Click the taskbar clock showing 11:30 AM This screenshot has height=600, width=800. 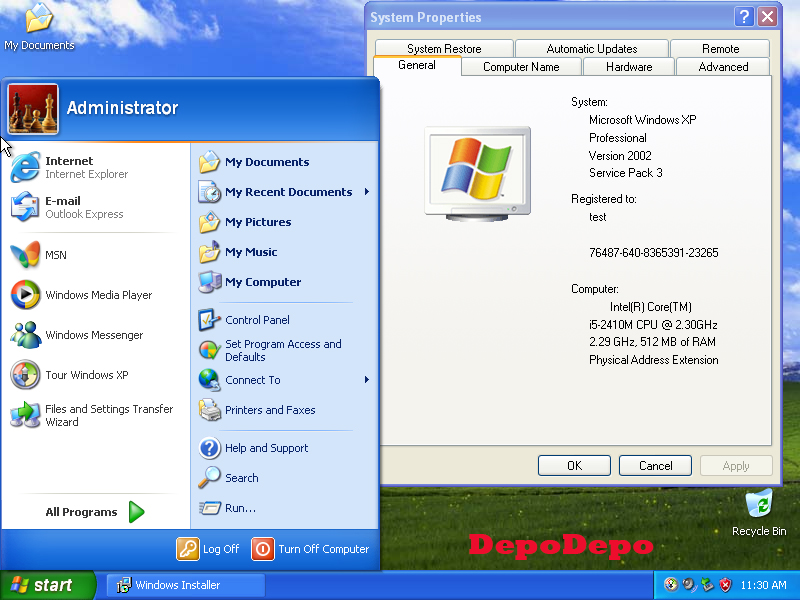(x=763, y=585)
